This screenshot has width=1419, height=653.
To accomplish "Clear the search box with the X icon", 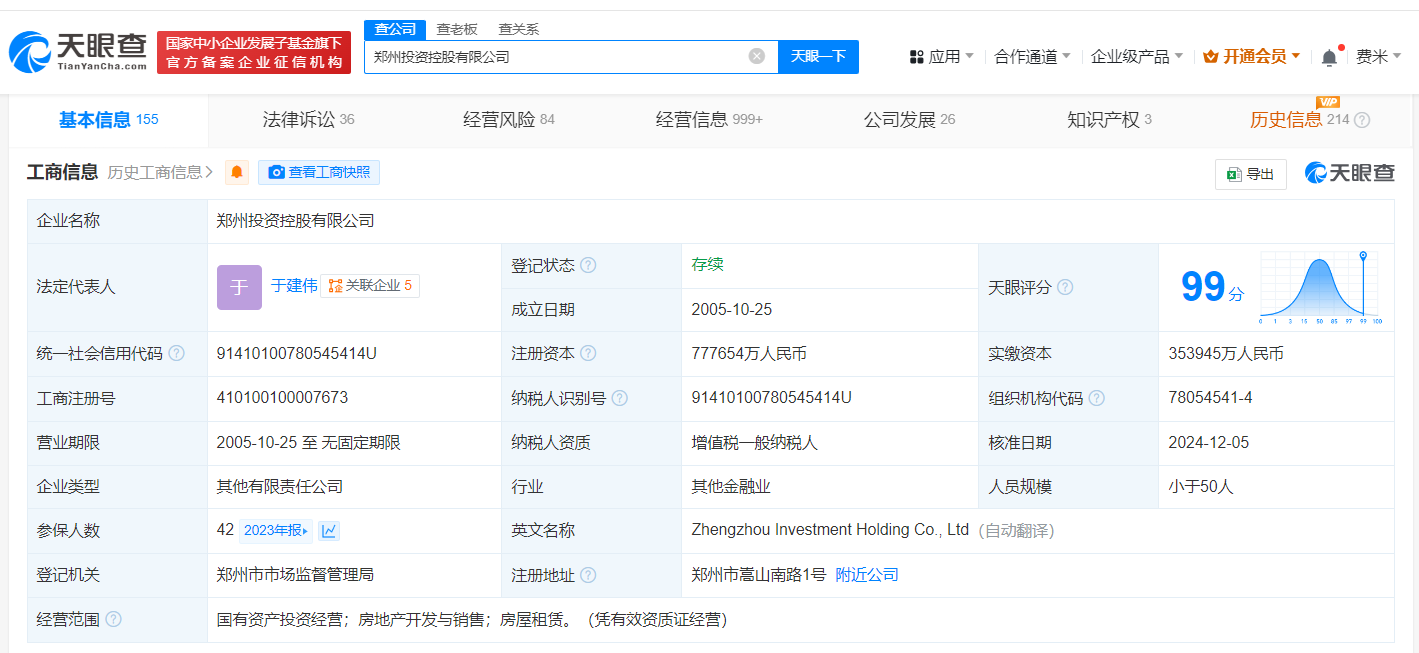I will point(757,56).
